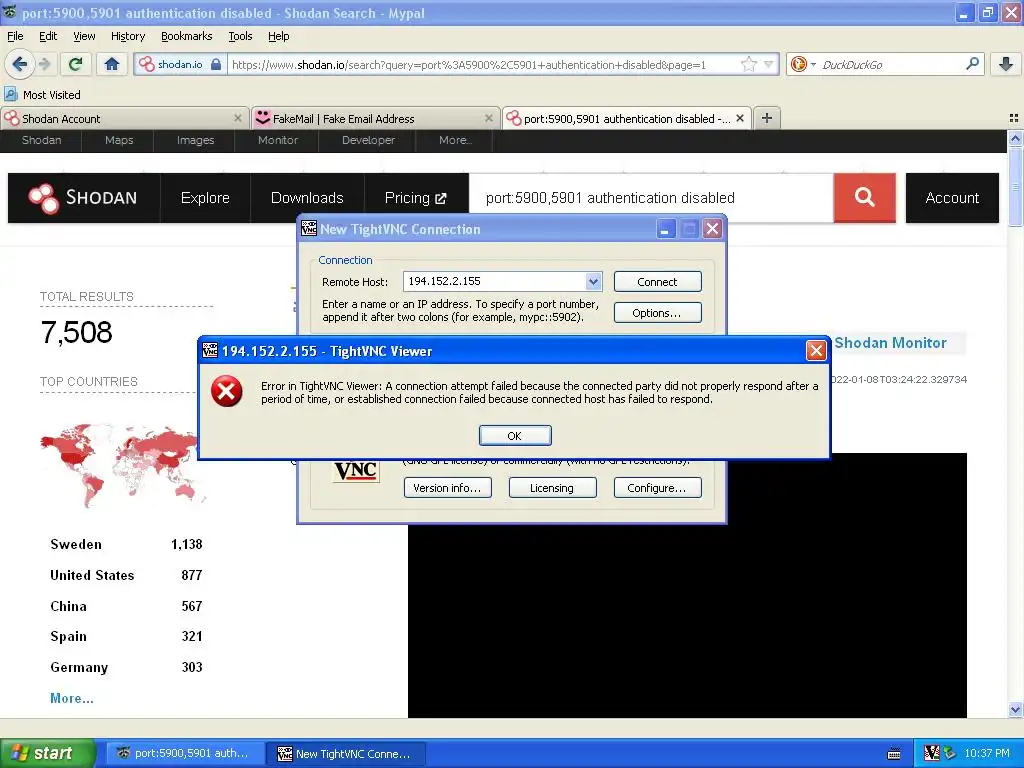Open the Explore page
Screen dimensions: 1024x768
pos(205,198)
